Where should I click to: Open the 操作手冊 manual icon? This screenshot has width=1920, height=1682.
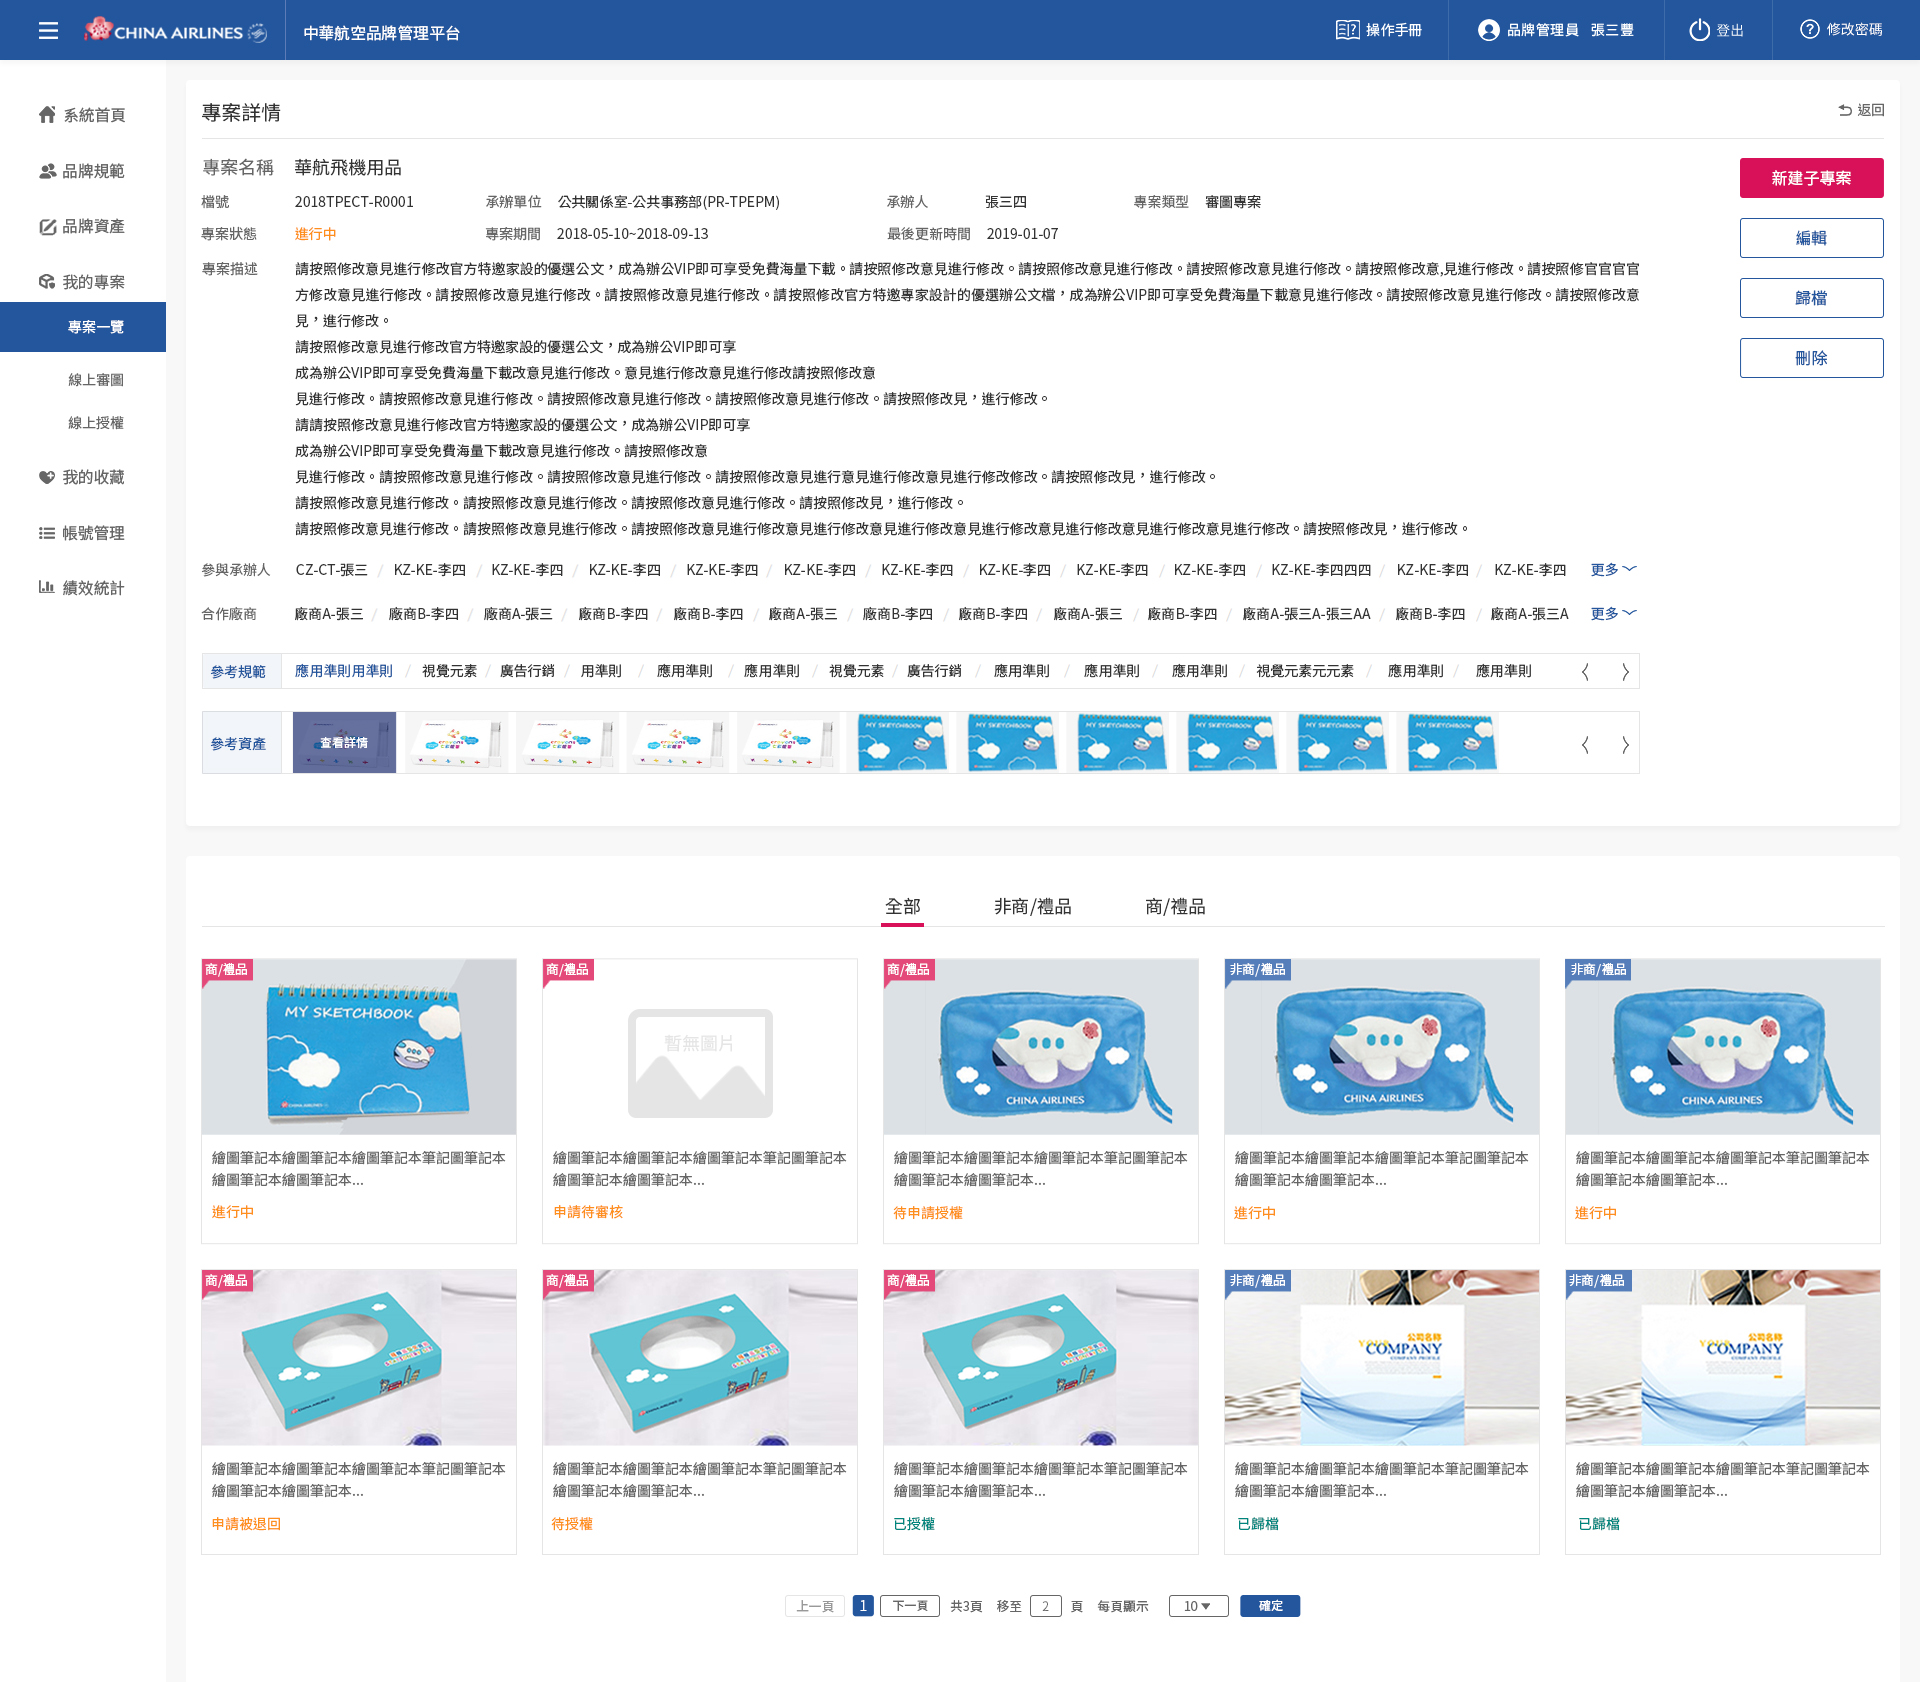pyautogui.click(x=1347, y=30)
